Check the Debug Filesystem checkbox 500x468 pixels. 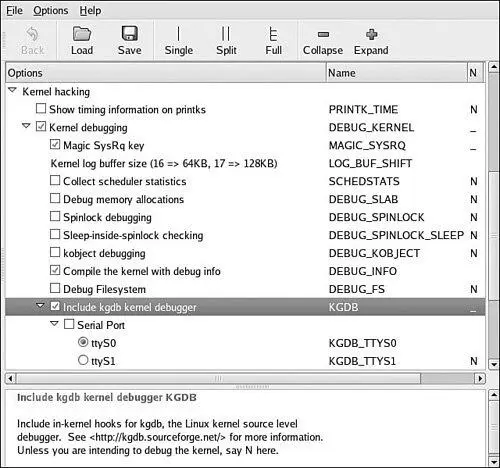(x=55, y=288)
